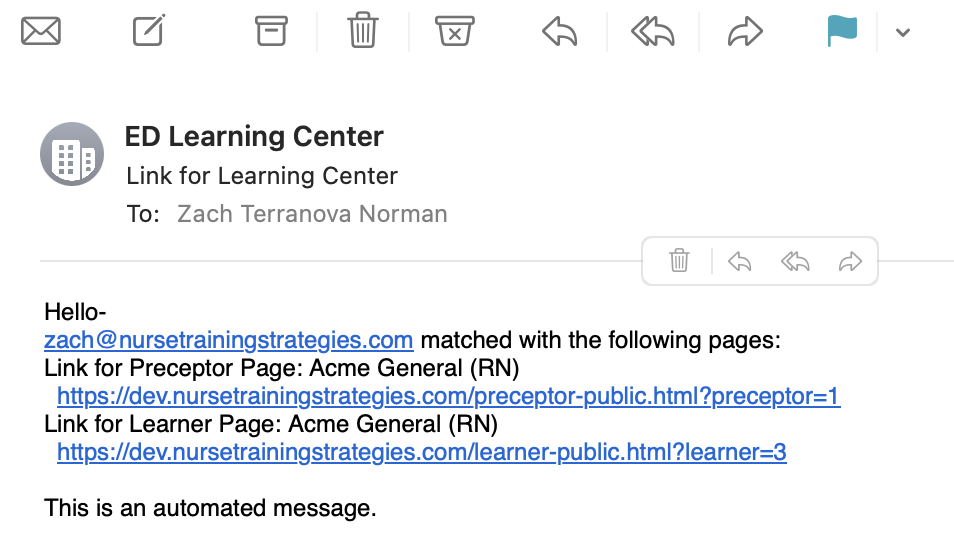Move message to Junk with box-x icon

(454, 31)
